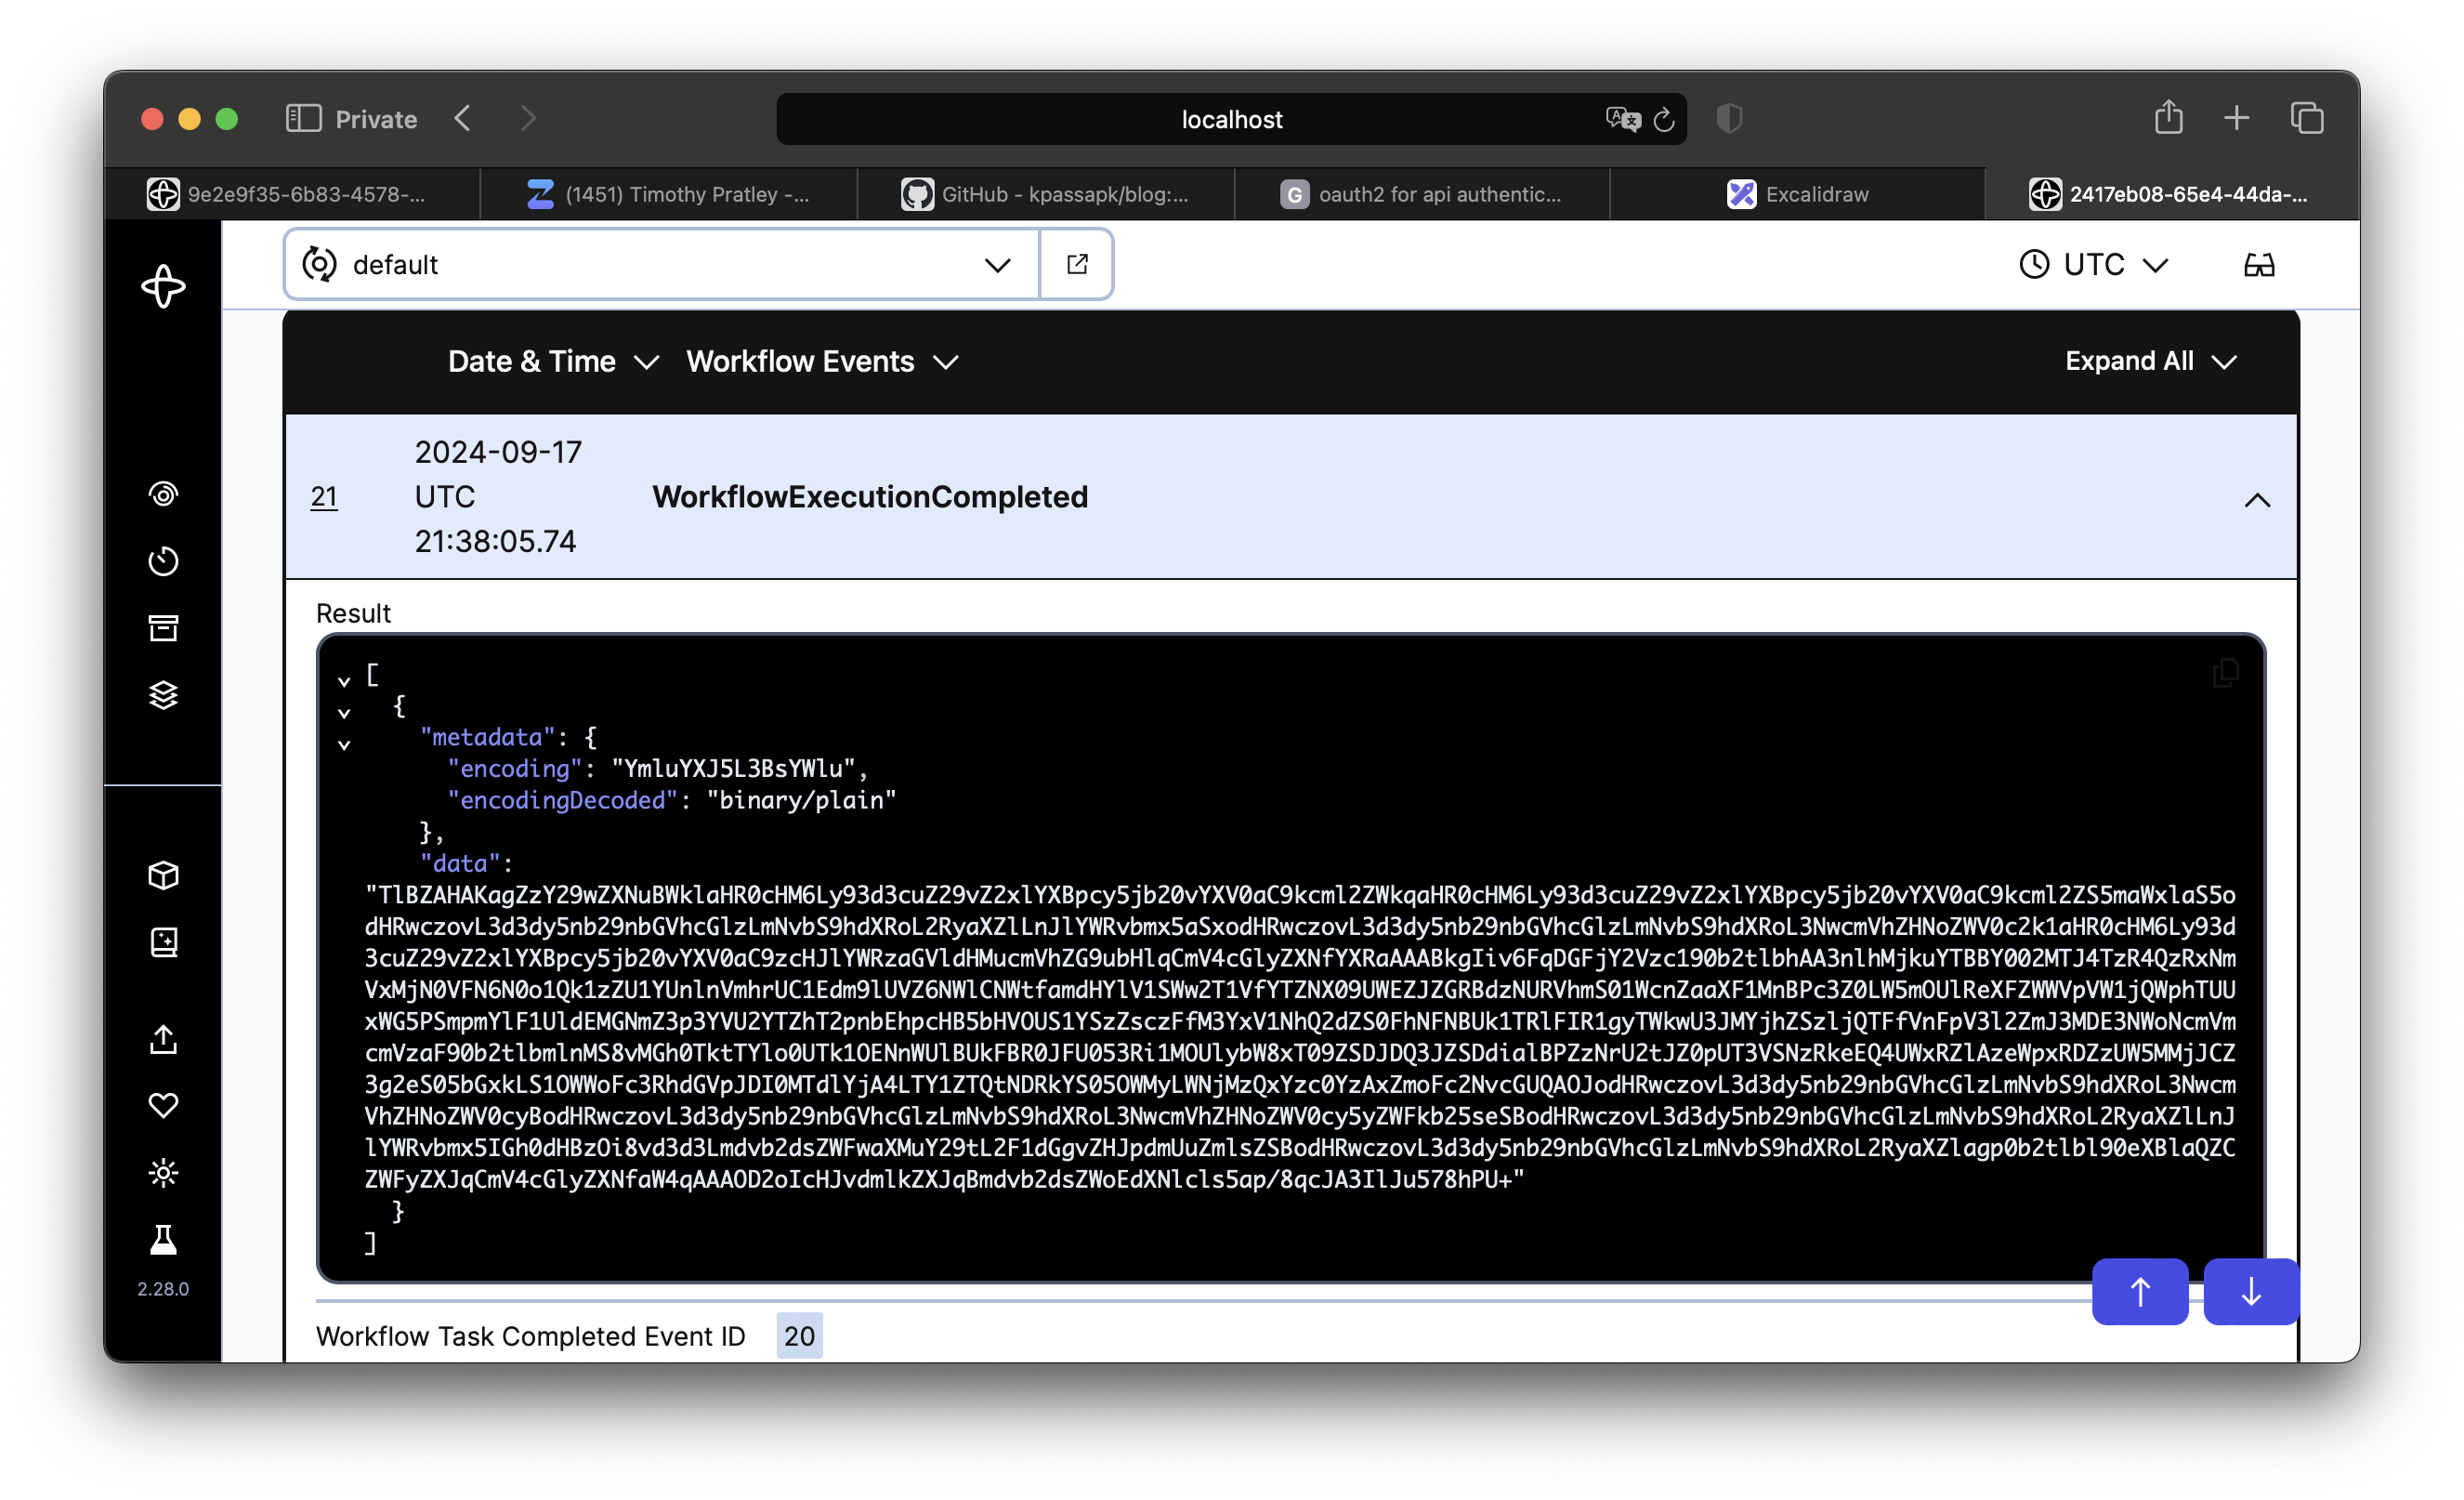Open the Temporal logo home icon

click(x=163, y=287)
